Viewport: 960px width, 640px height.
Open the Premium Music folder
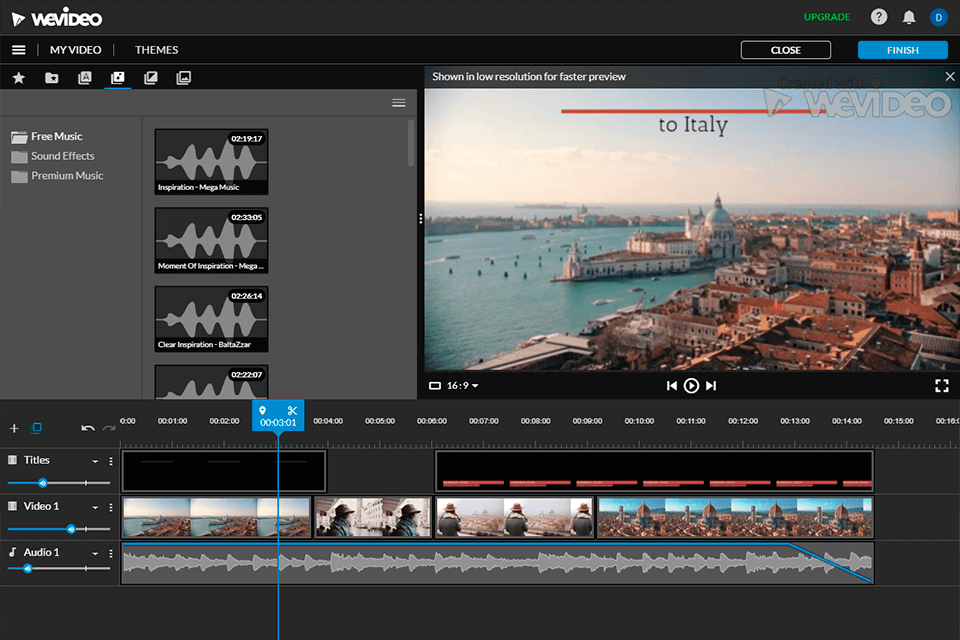click(57, 175)
